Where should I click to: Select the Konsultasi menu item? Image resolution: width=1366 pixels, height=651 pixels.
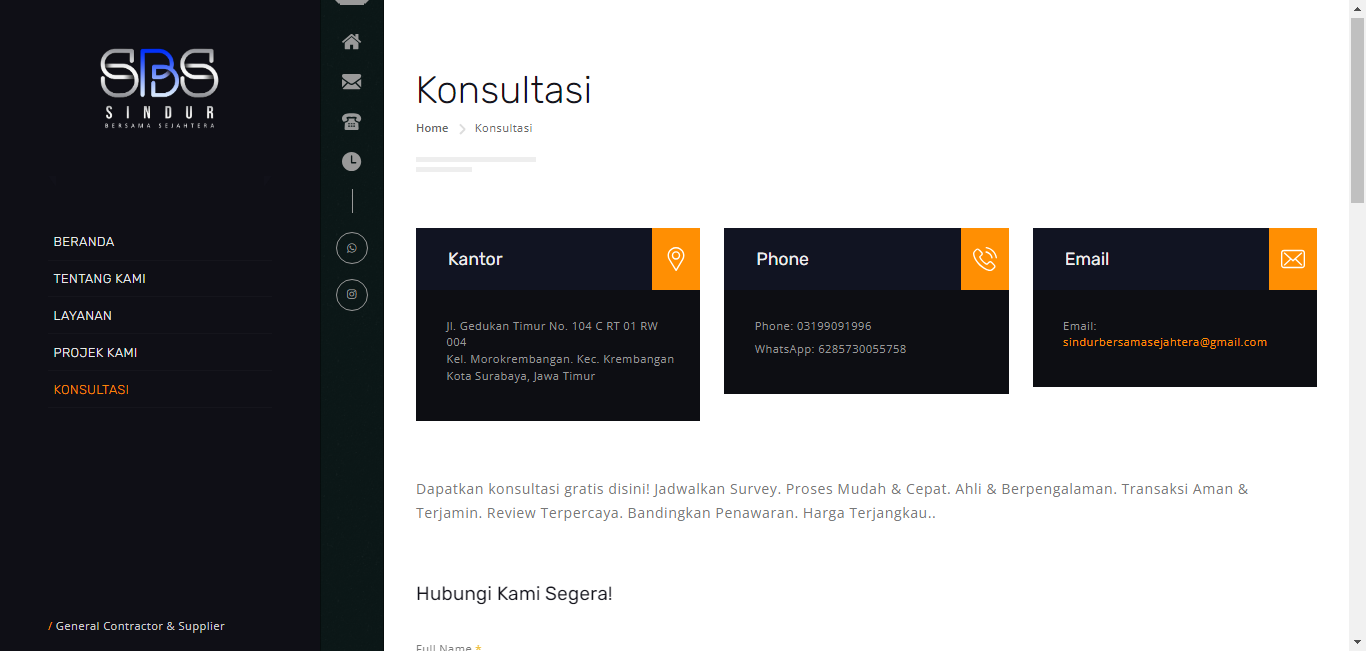pyautogui.click(x=91, y=390)
